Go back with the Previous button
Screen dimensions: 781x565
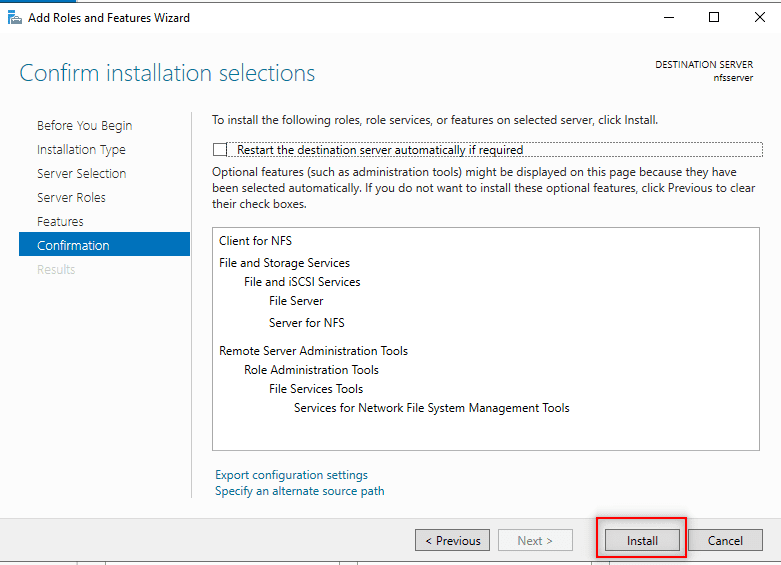click(x=452, y=541)
